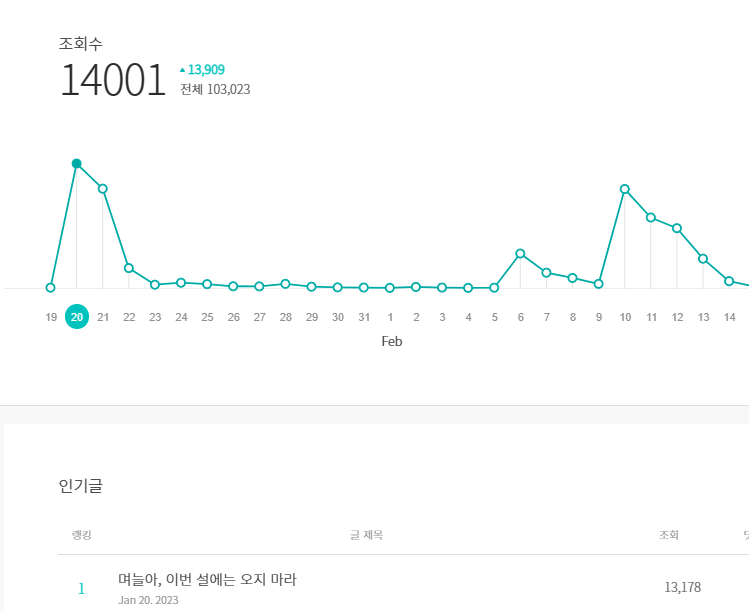
Task: Select the date label 10 on the axis
Action: [x=625, y=317]
